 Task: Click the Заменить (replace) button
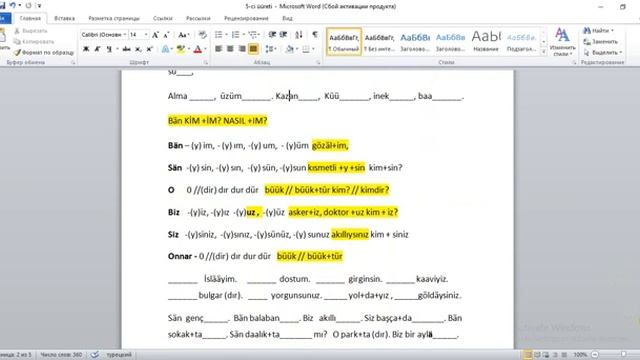[x=600, y=42]
